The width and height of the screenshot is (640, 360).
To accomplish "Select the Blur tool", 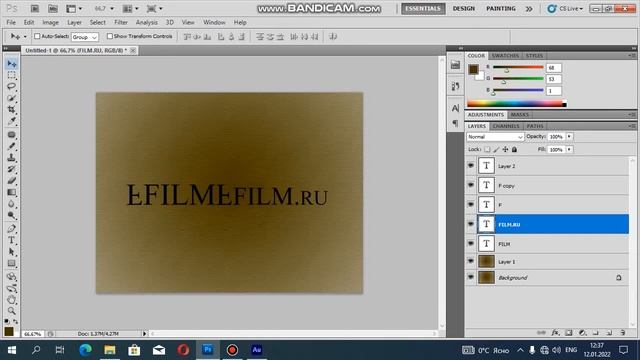I will coord(11,204).
